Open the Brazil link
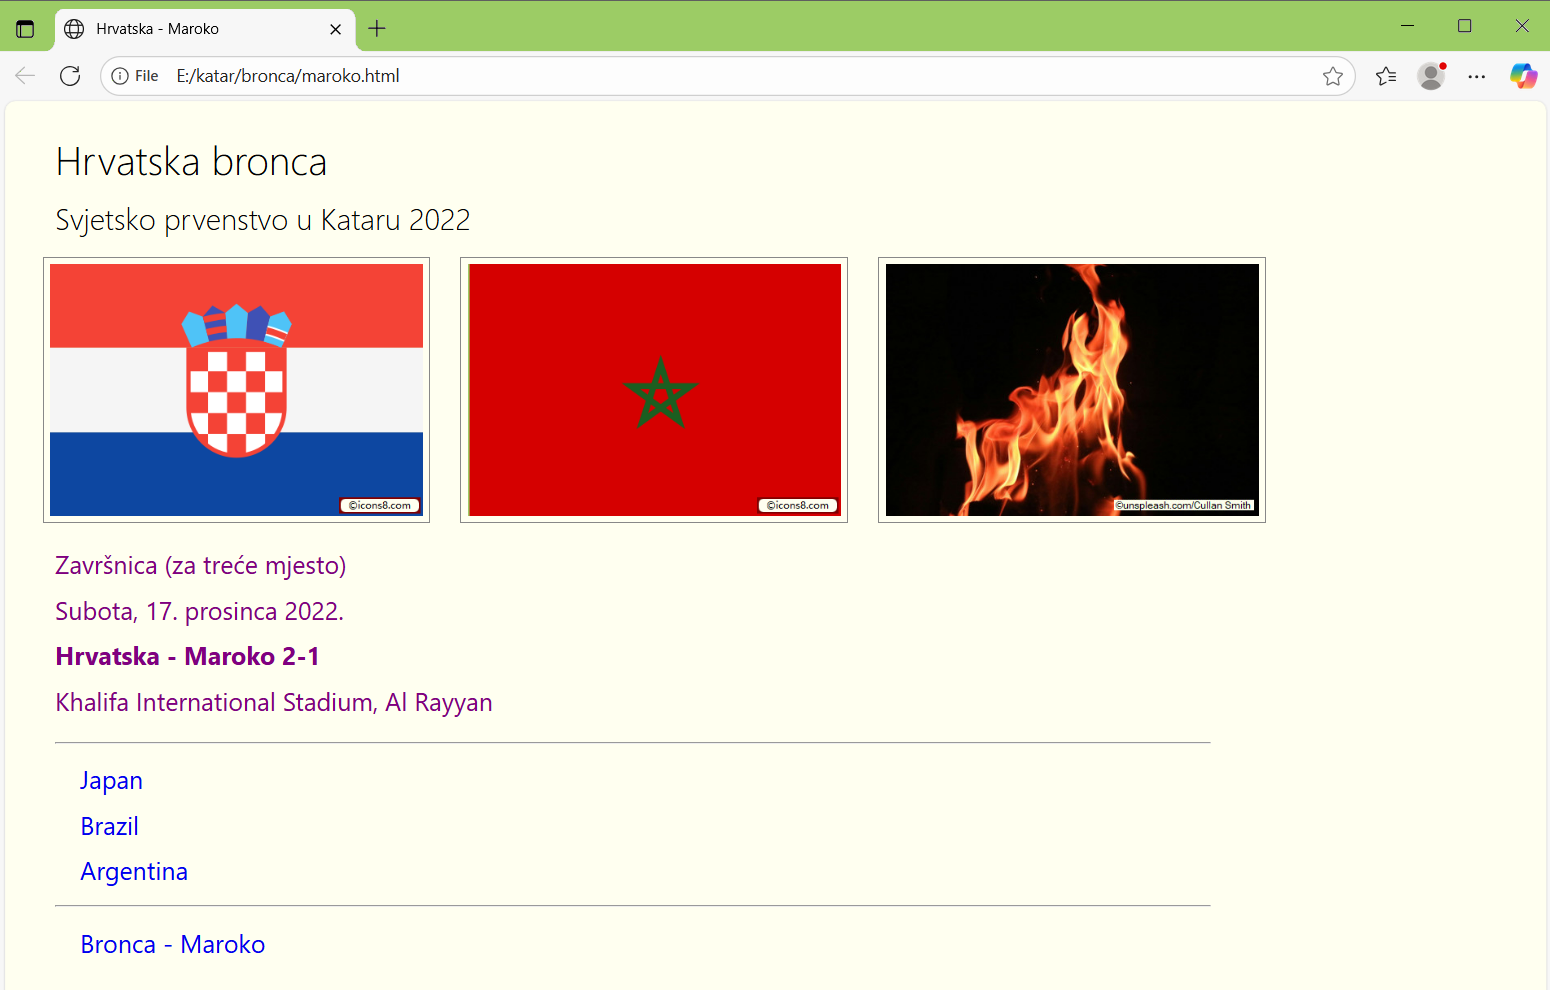 [110, 827]
